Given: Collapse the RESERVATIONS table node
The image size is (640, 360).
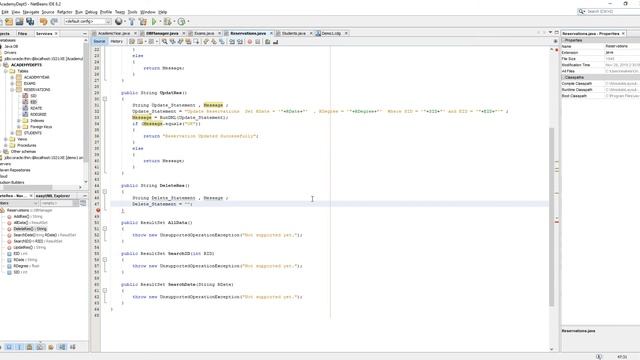Looking at the screenshot, I should point(12,89).
